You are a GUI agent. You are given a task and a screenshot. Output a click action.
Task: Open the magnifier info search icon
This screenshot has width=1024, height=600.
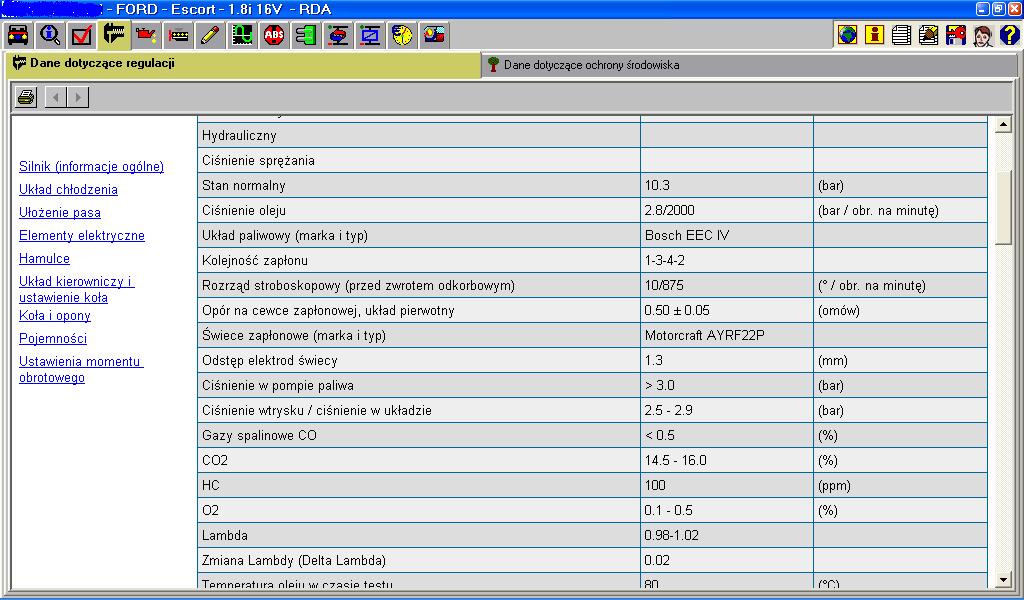click(50, 36)
